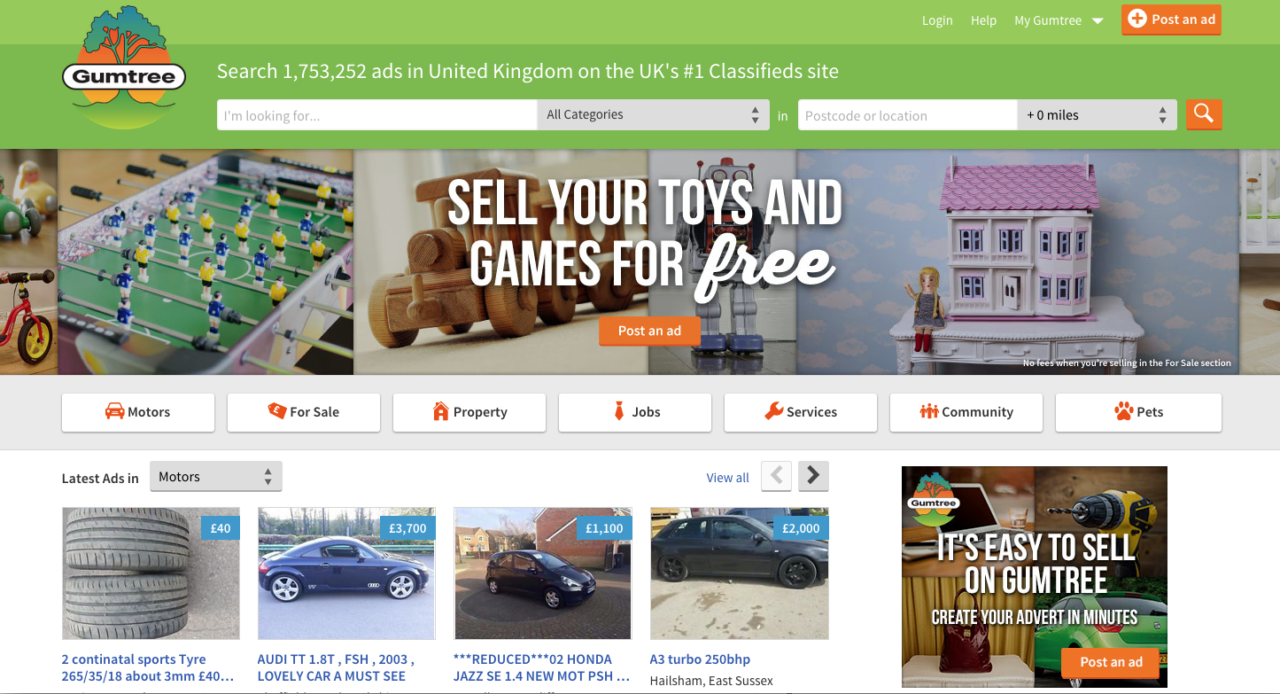Open the Pets category paw icon

click(x=1123, y=412)
